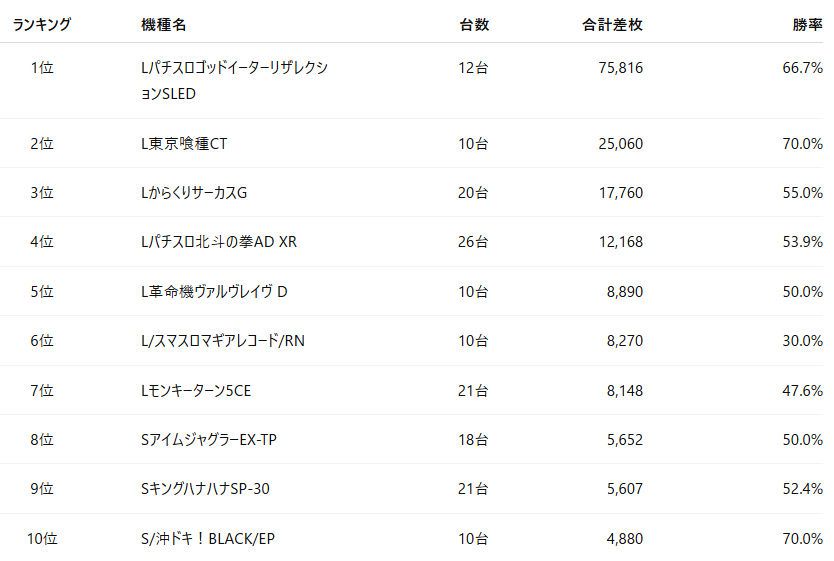The height and width of the screenshot is (561, 834).
Task: Click the ランキング column header
Action: 42,24
